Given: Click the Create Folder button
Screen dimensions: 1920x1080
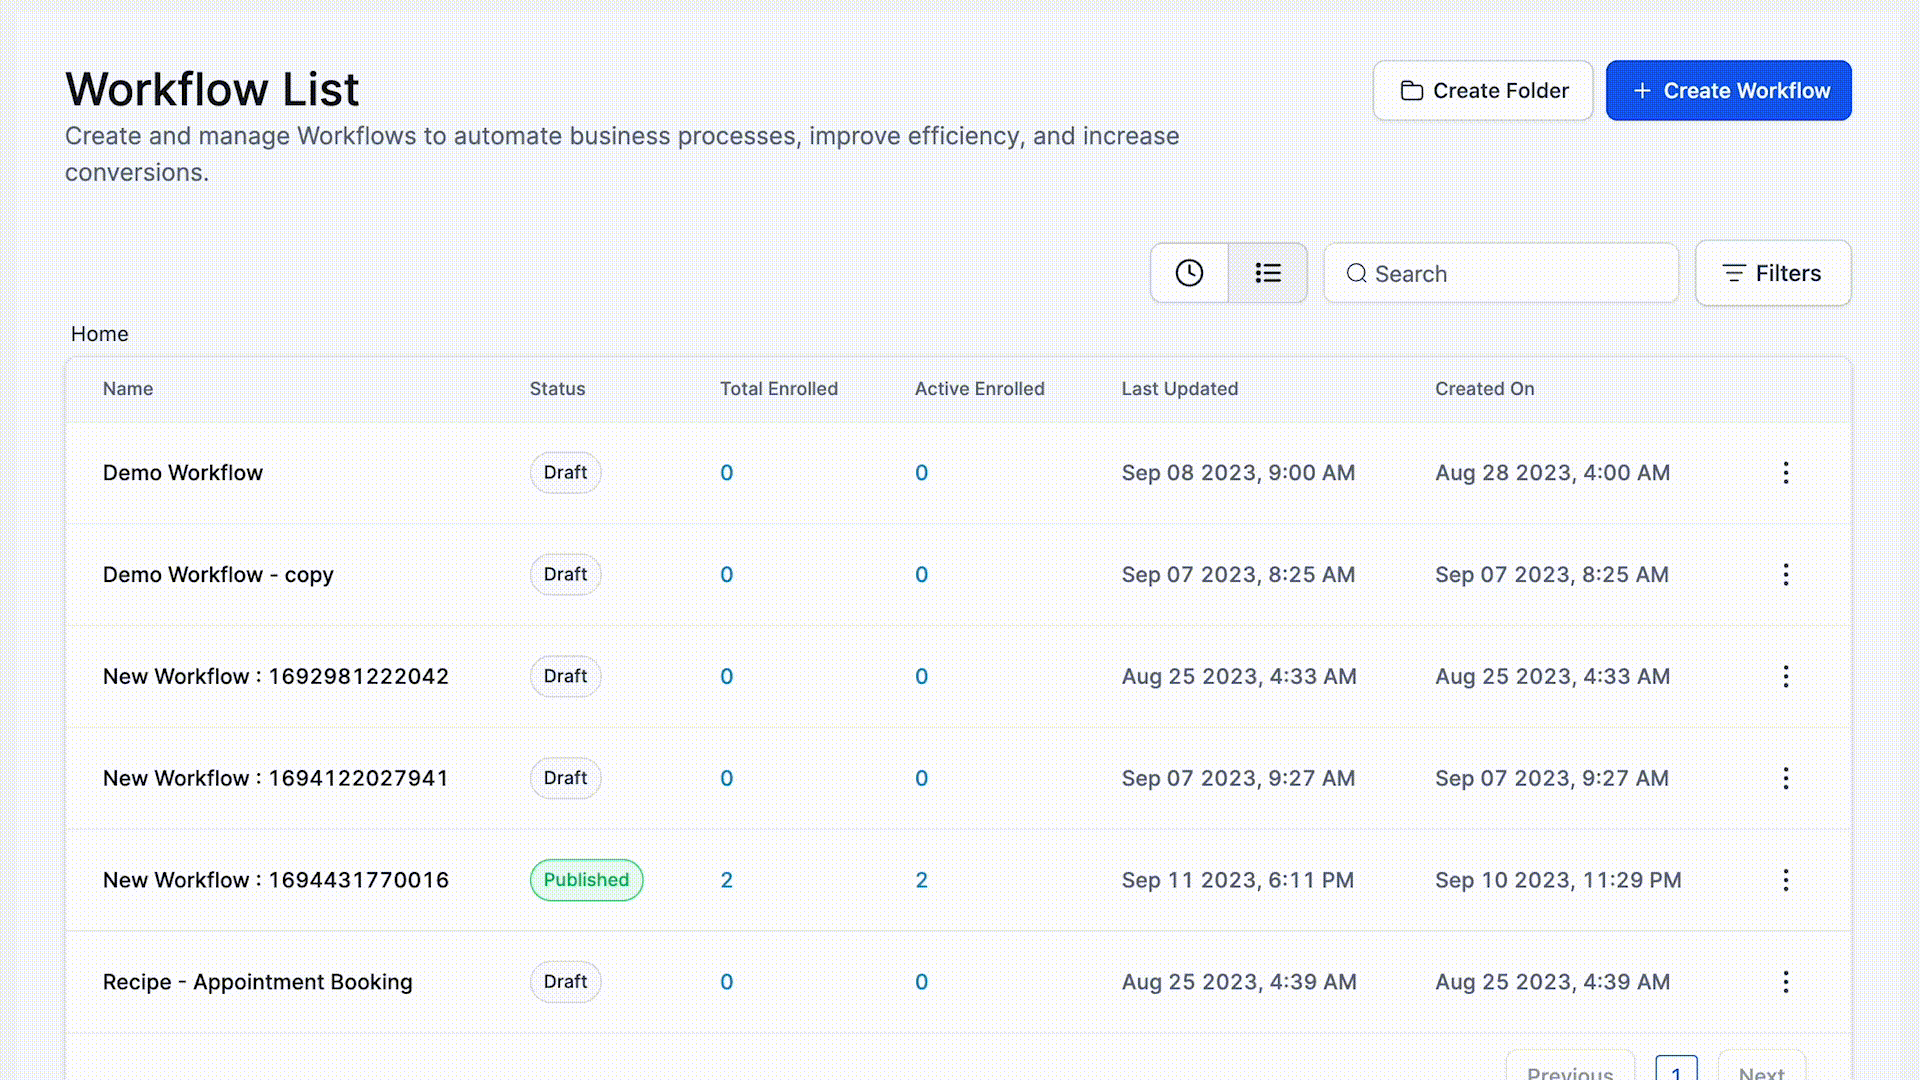Looking at the screenshot, I should pos(1483,91).
